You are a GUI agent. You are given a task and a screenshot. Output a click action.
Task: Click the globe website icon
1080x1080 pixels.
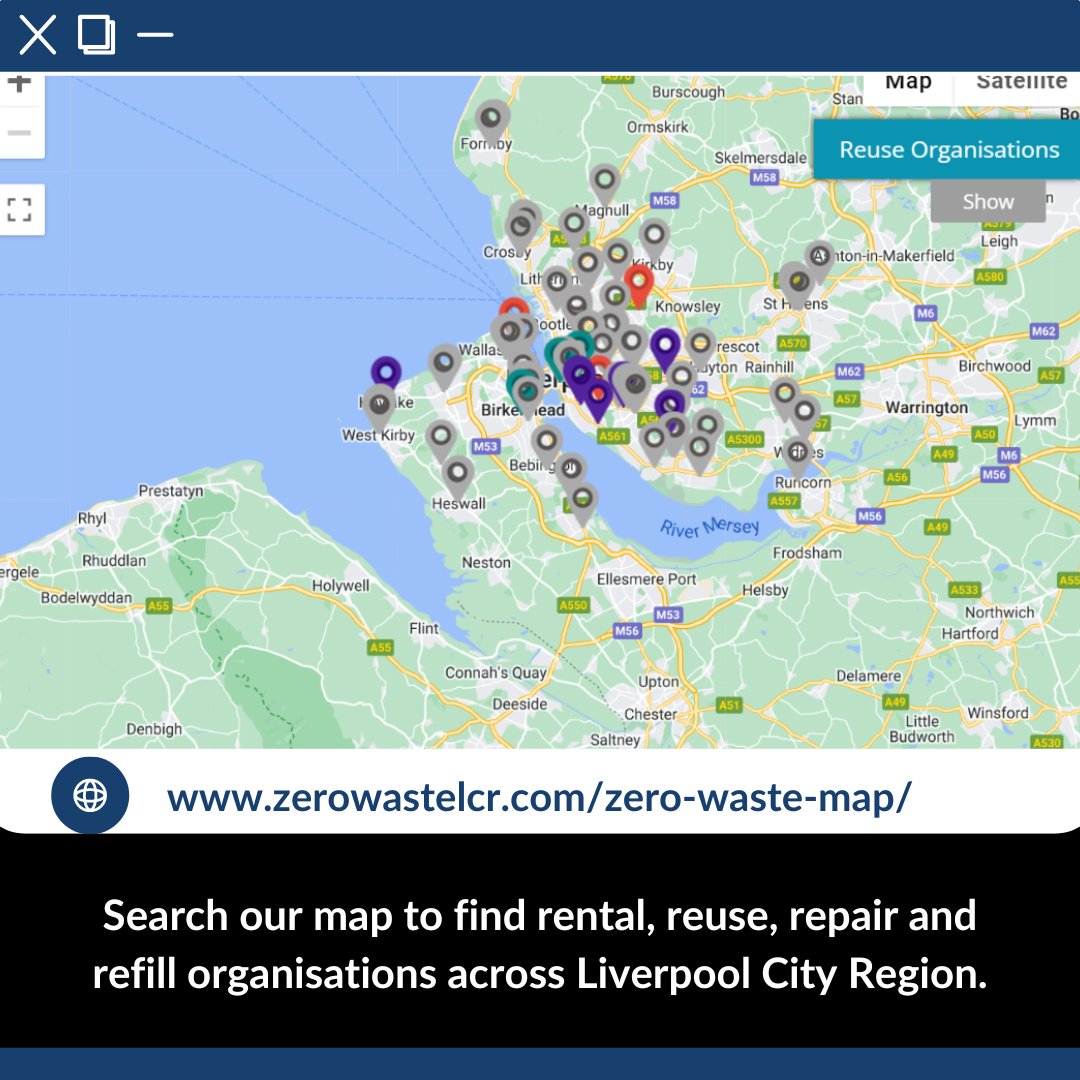coord(90,796)
